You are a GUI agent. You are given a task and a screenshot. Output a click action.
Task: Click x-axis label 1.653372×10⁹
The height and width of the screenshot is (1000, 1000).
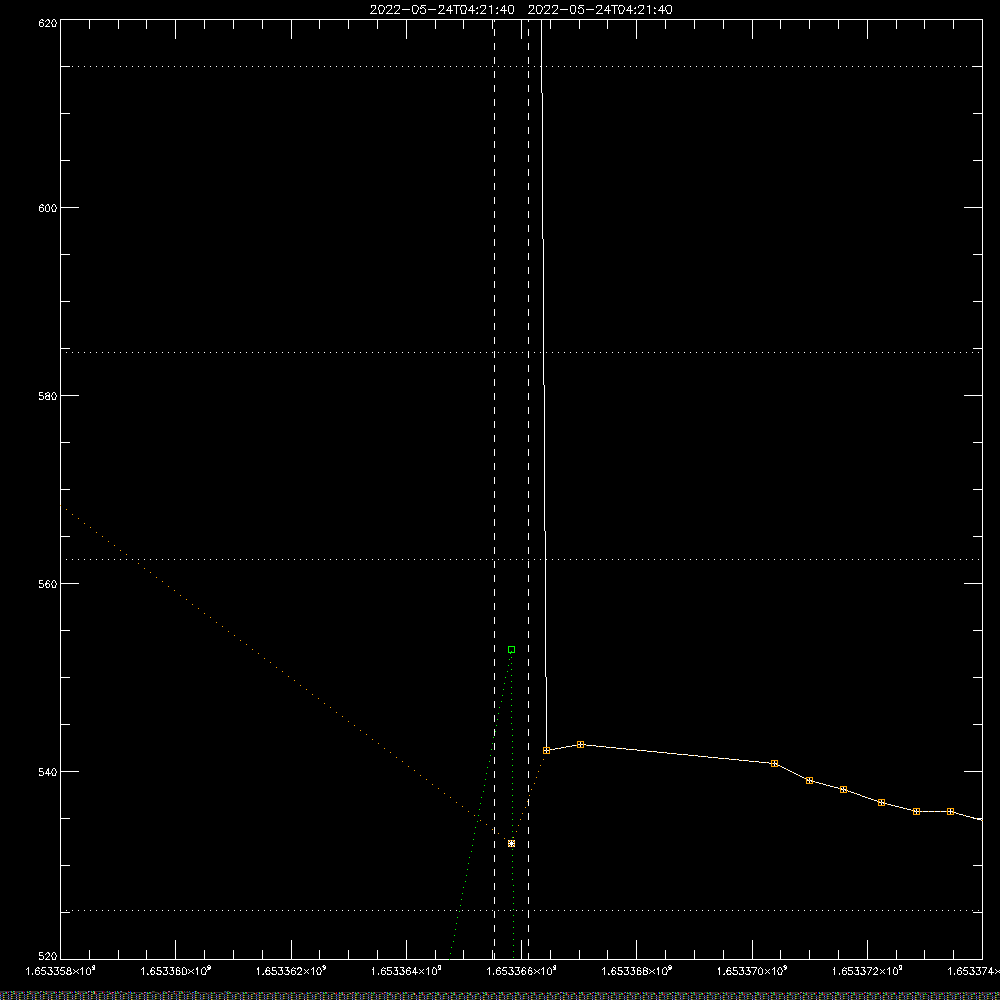click(868, 971)
